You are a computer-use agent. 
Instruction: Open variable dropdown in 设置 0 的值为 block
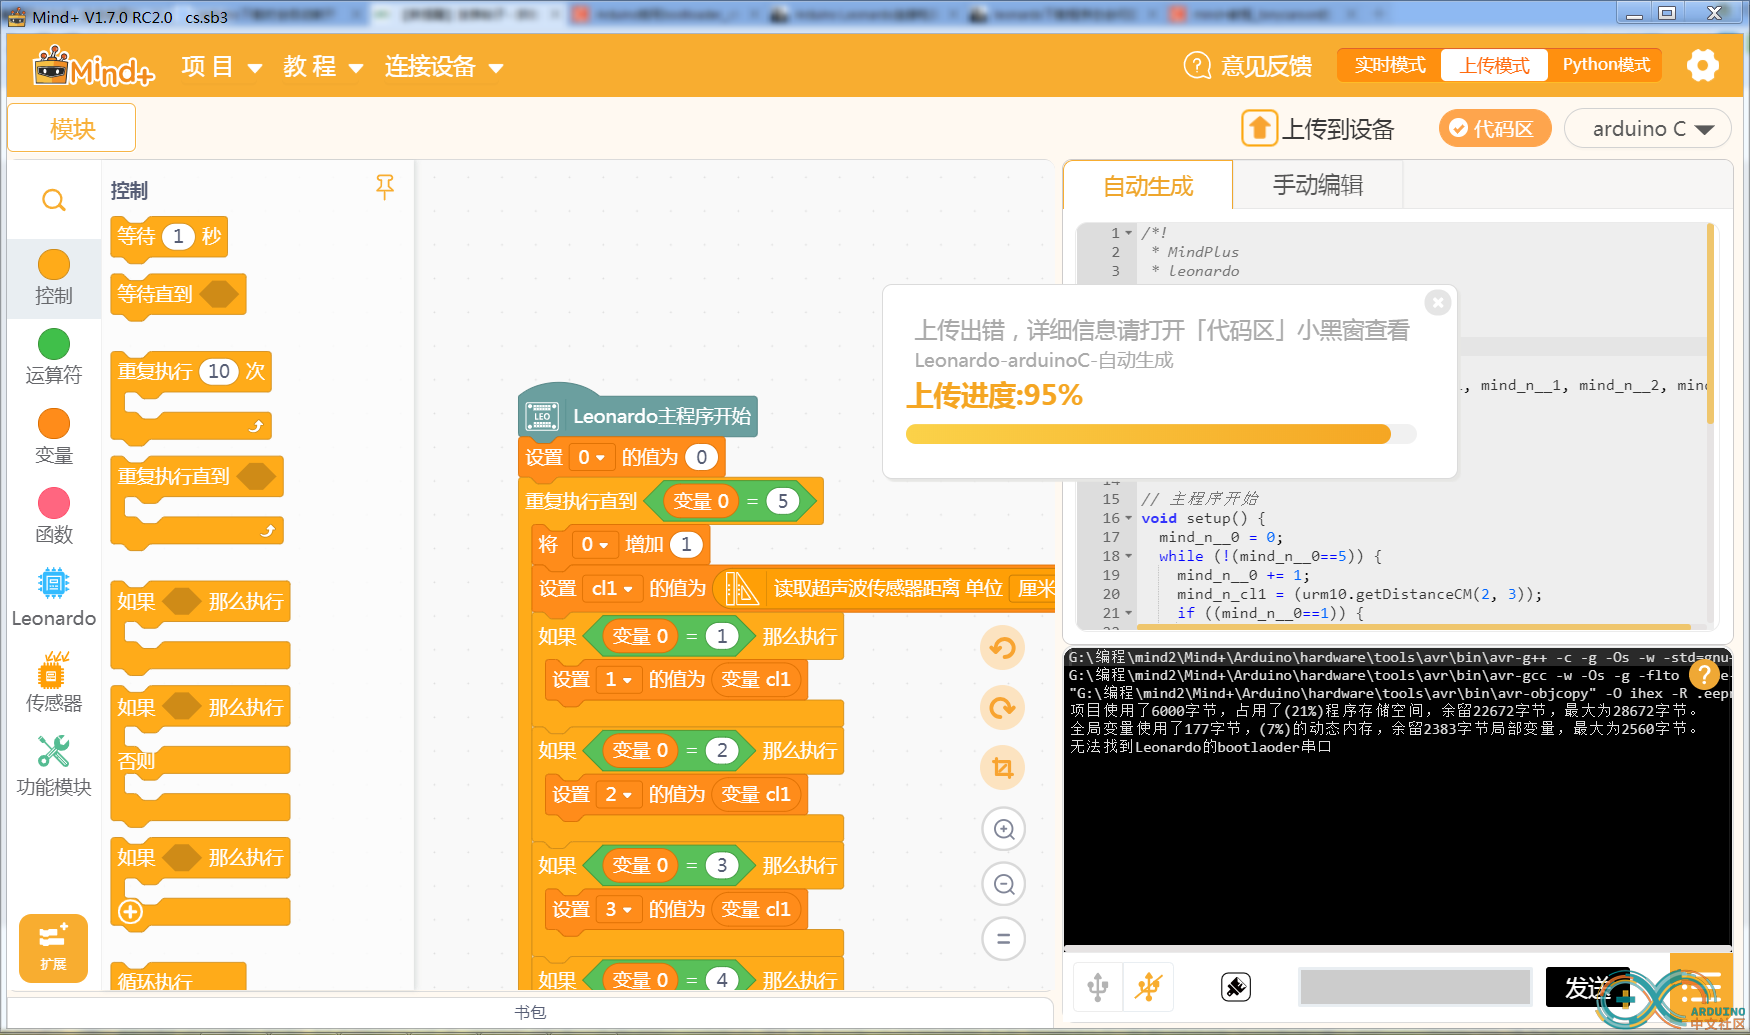592,458
